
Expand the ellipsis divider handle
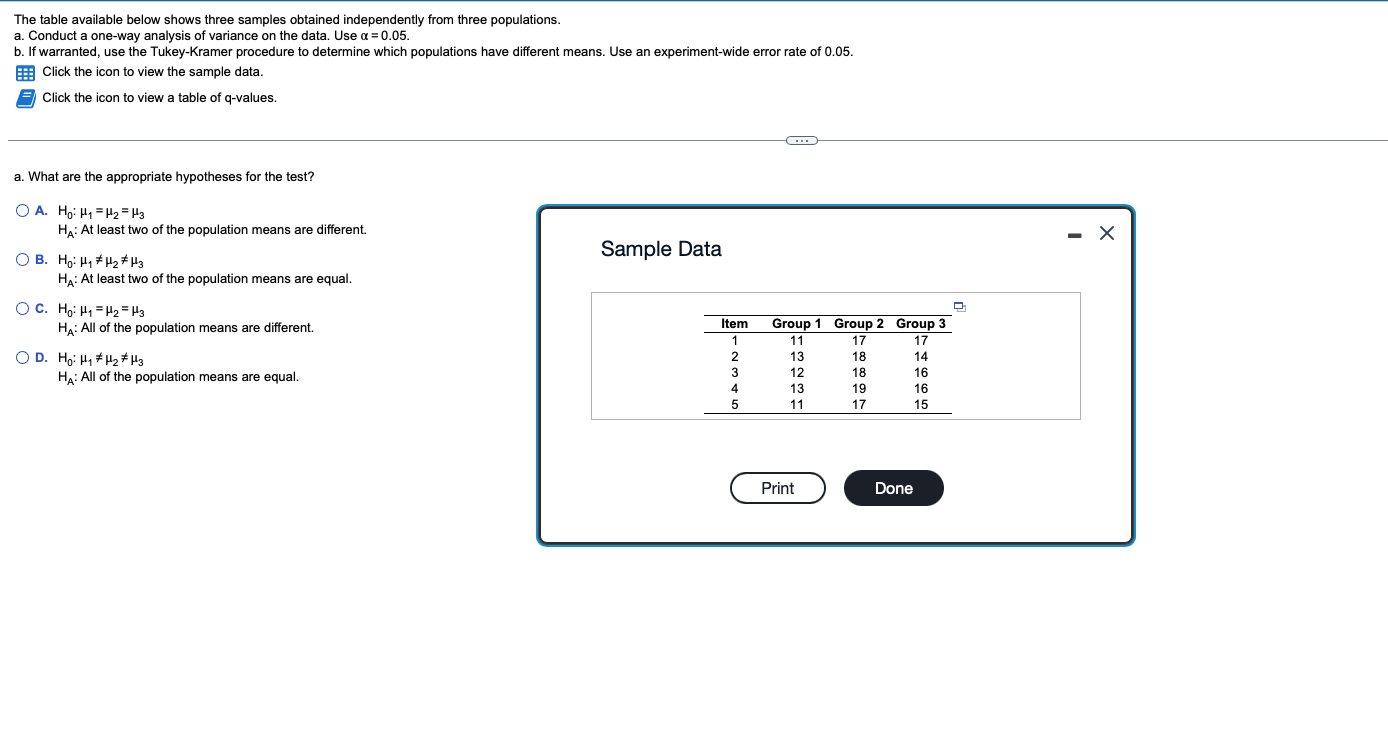click(801, 140)
